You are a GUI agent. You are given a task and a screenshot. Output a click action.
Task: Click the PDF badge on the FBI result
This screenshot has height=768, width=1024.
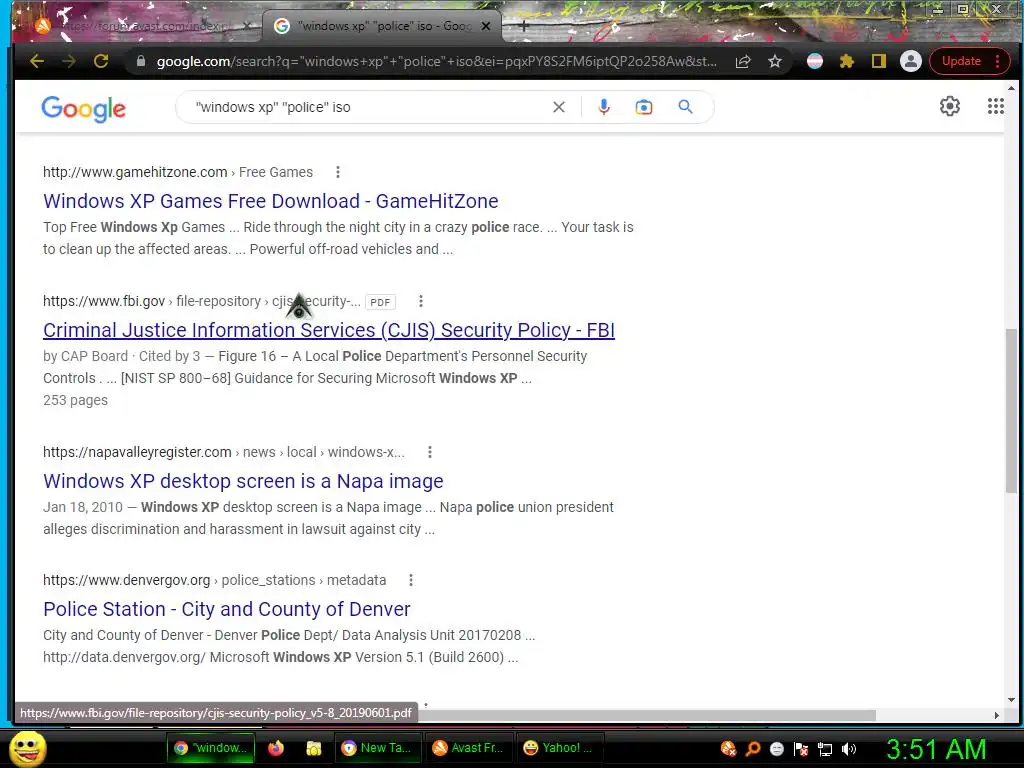point(380,302)
